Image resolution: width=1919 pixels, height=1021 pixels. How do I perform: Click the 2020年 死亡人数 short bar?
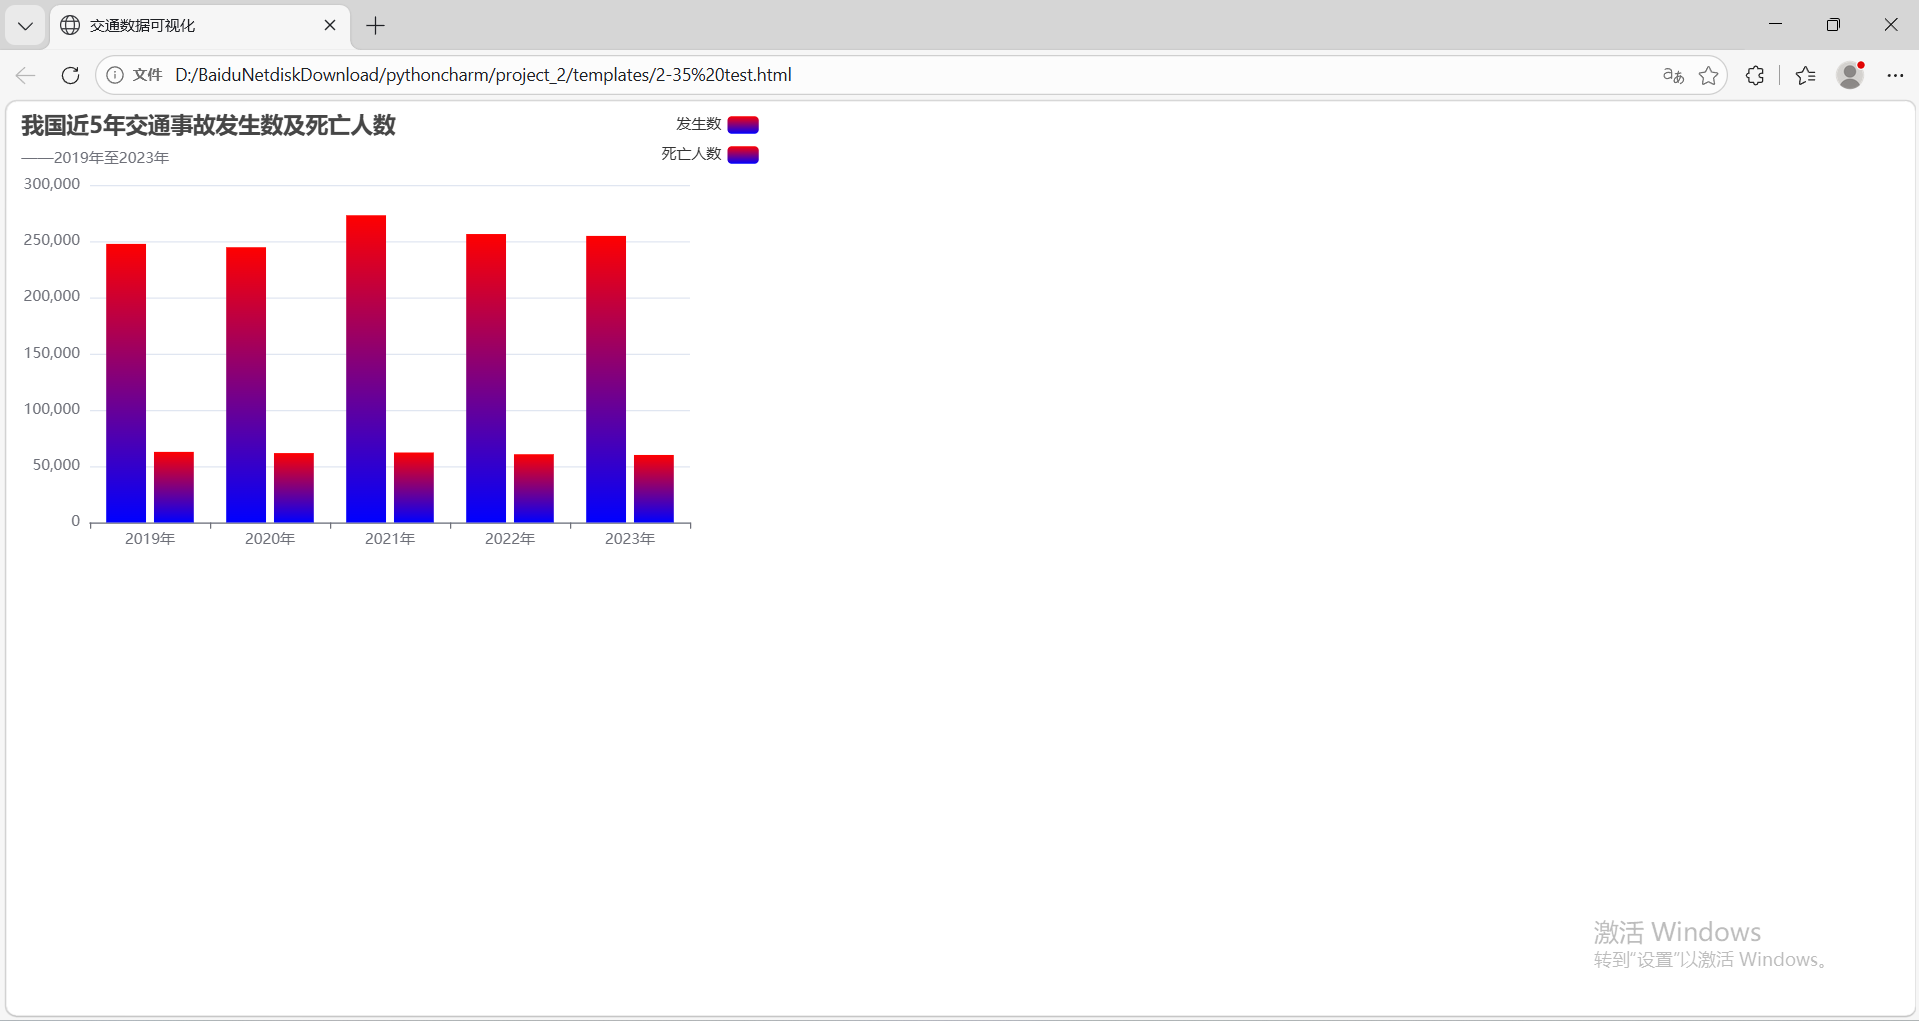click(294, 488)
